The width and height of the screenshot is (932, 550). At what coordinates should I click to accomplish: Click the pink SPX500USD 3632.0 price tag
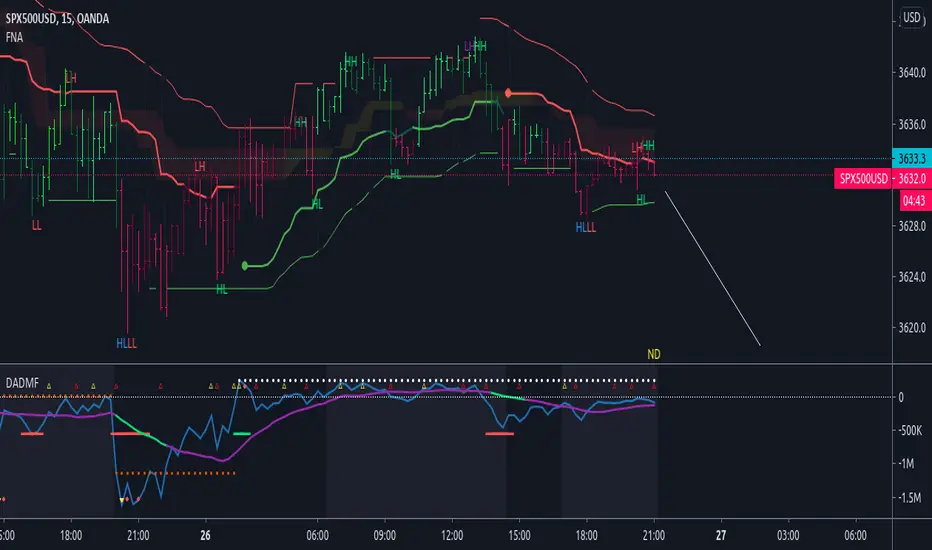[883, 178]
